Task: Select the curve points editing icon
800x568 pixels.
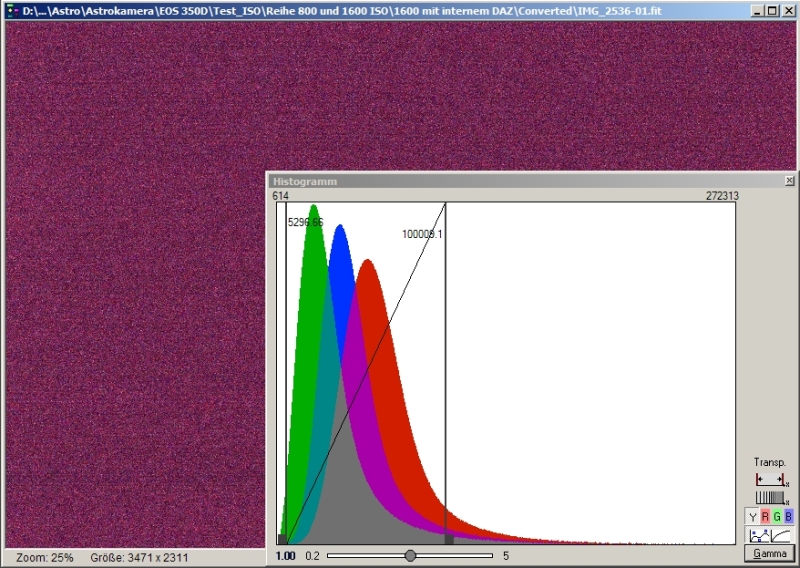Action: point(759,535)
